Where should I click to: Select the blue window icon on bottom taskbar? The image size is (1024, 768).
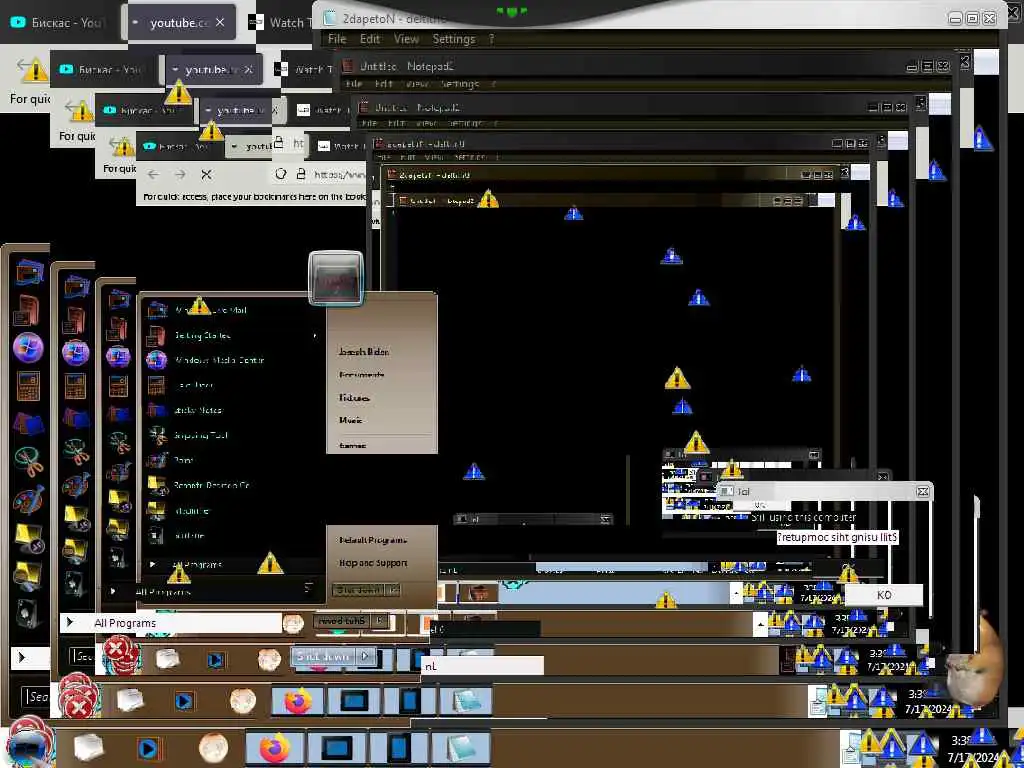(336, 749)
